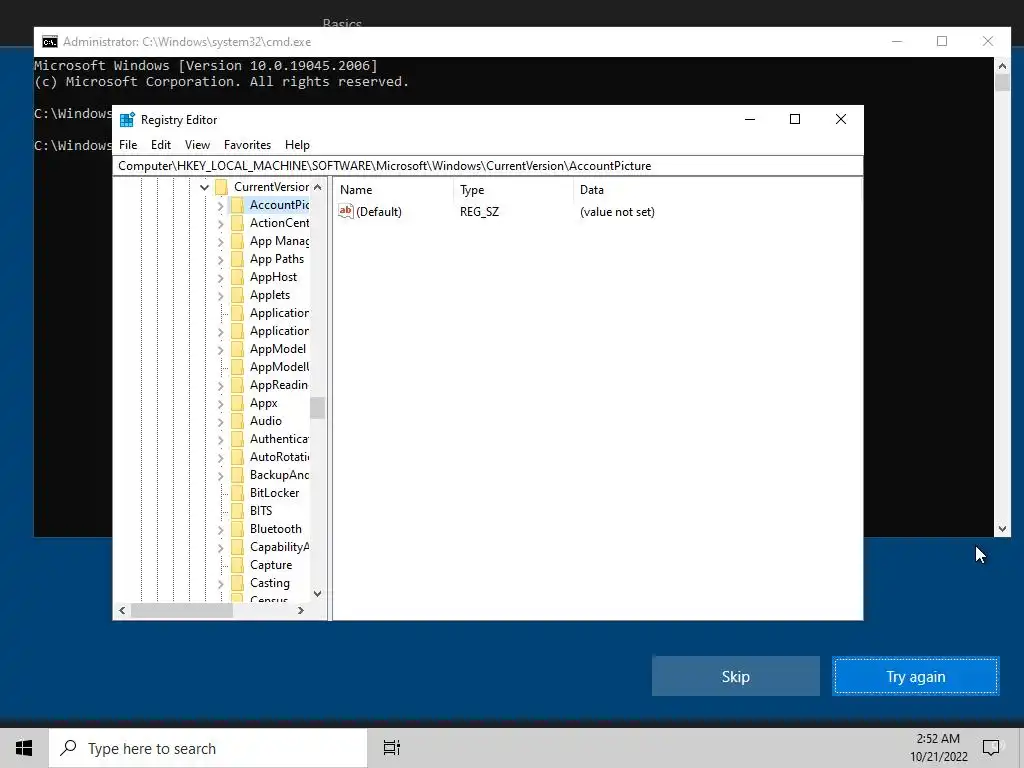Screen dimensions: 1024x768
Task: Expand the Bluetooth key
Action: coord(220,530)
